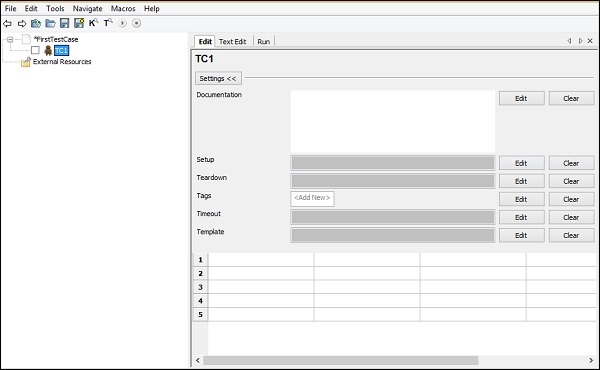
Task: Click the right tab-scroll arrow
Action: pos(580,41)
